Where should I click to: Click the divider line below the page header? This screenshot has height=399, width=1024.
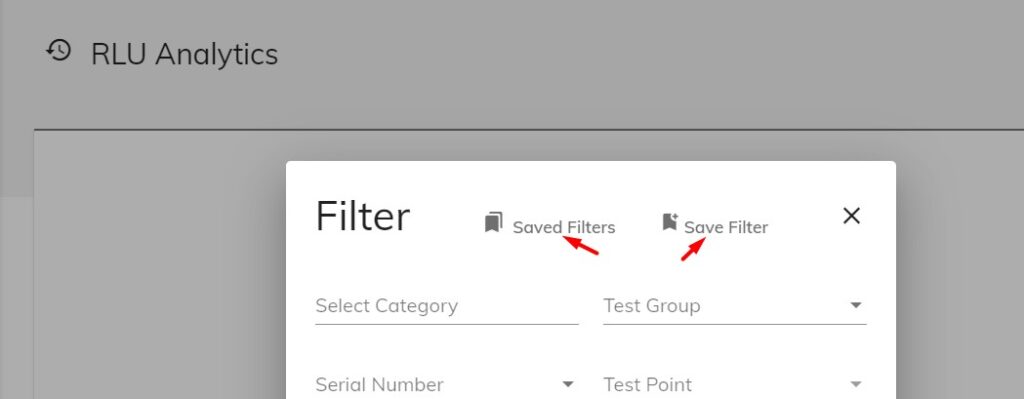pyautogui.click(x=529, y=130)
